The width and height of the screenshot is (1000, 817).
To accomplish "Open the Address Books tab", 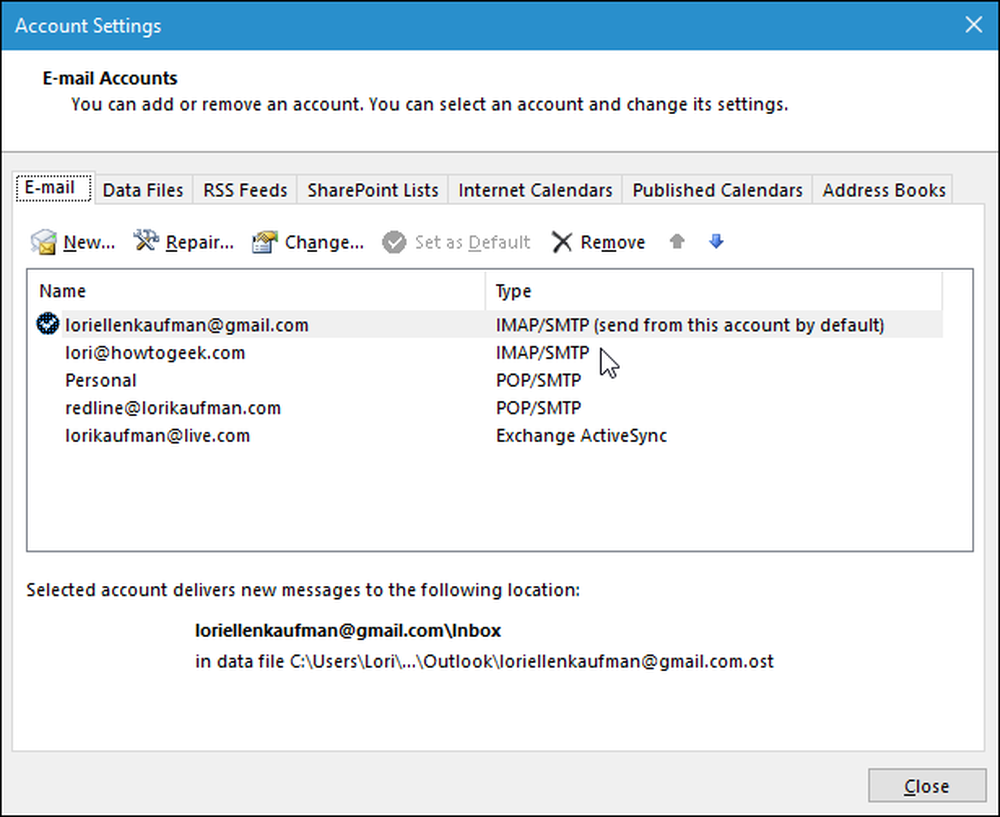I will click(x=883, y=190).
